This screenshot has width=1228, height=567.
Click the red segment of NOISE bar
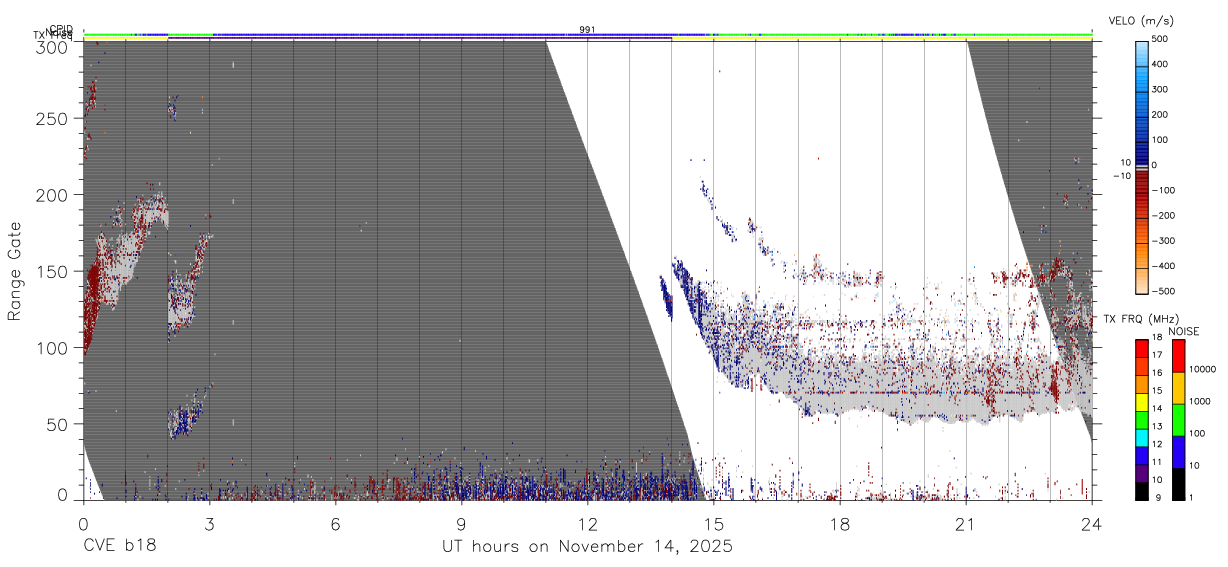(x=1179, y=356)
